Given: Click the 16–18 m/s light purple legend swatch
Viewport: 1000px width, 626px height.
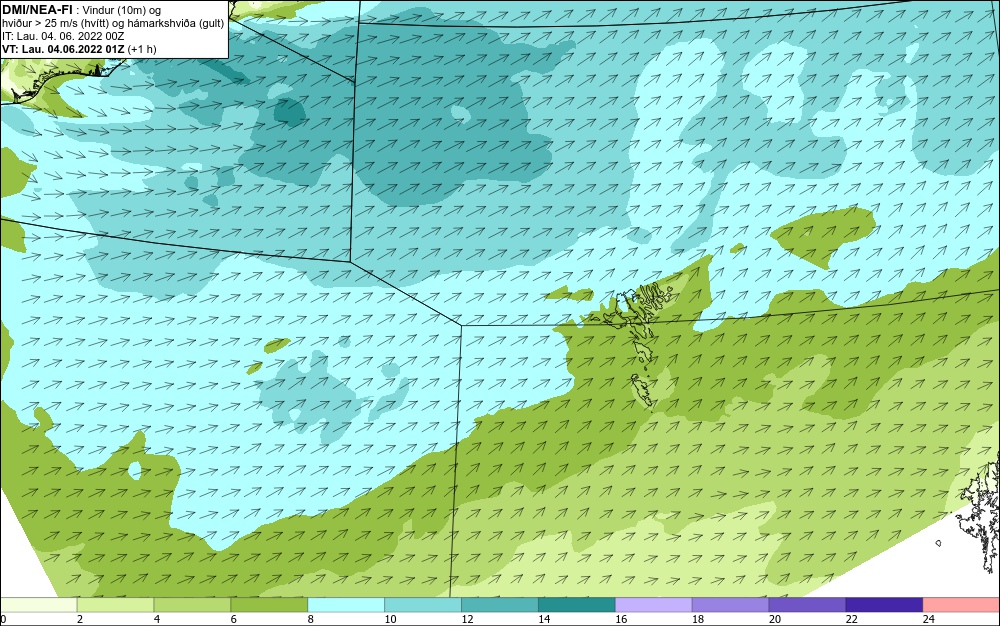Looking at the screenshot, I should pos(654,605).
